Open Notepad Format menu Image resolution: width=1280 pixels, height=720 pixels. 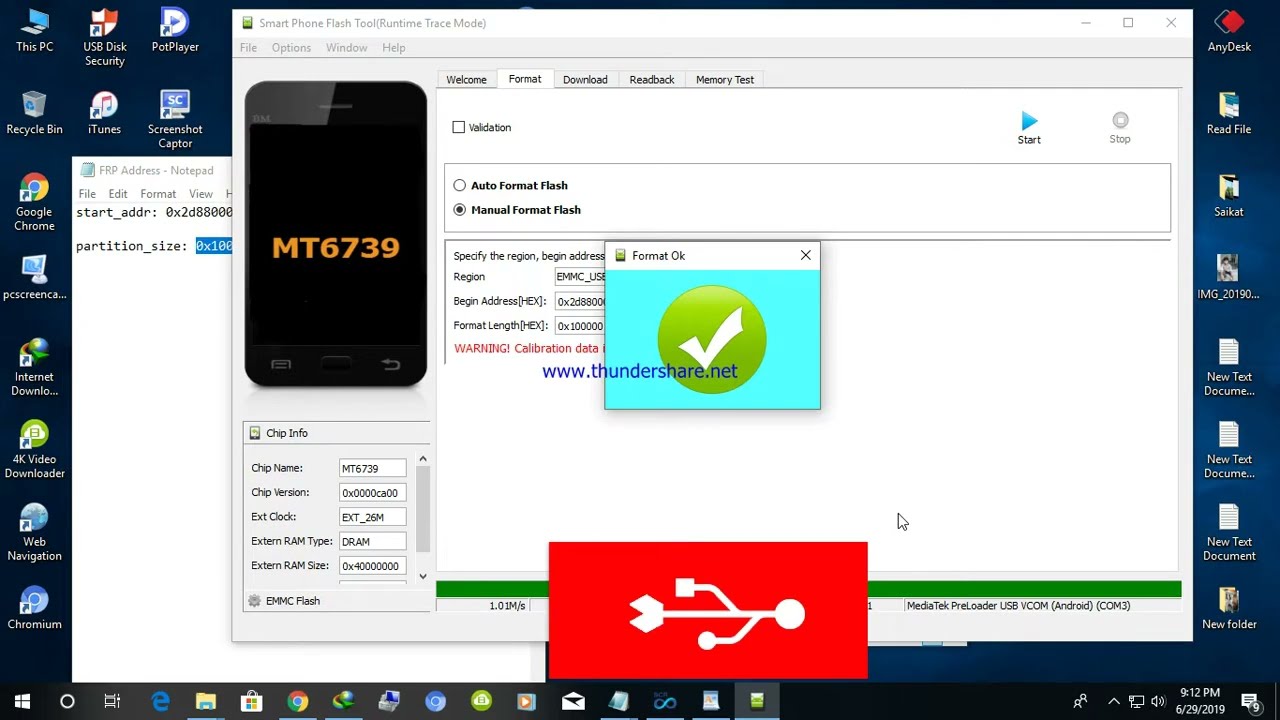tap(158, 194)
